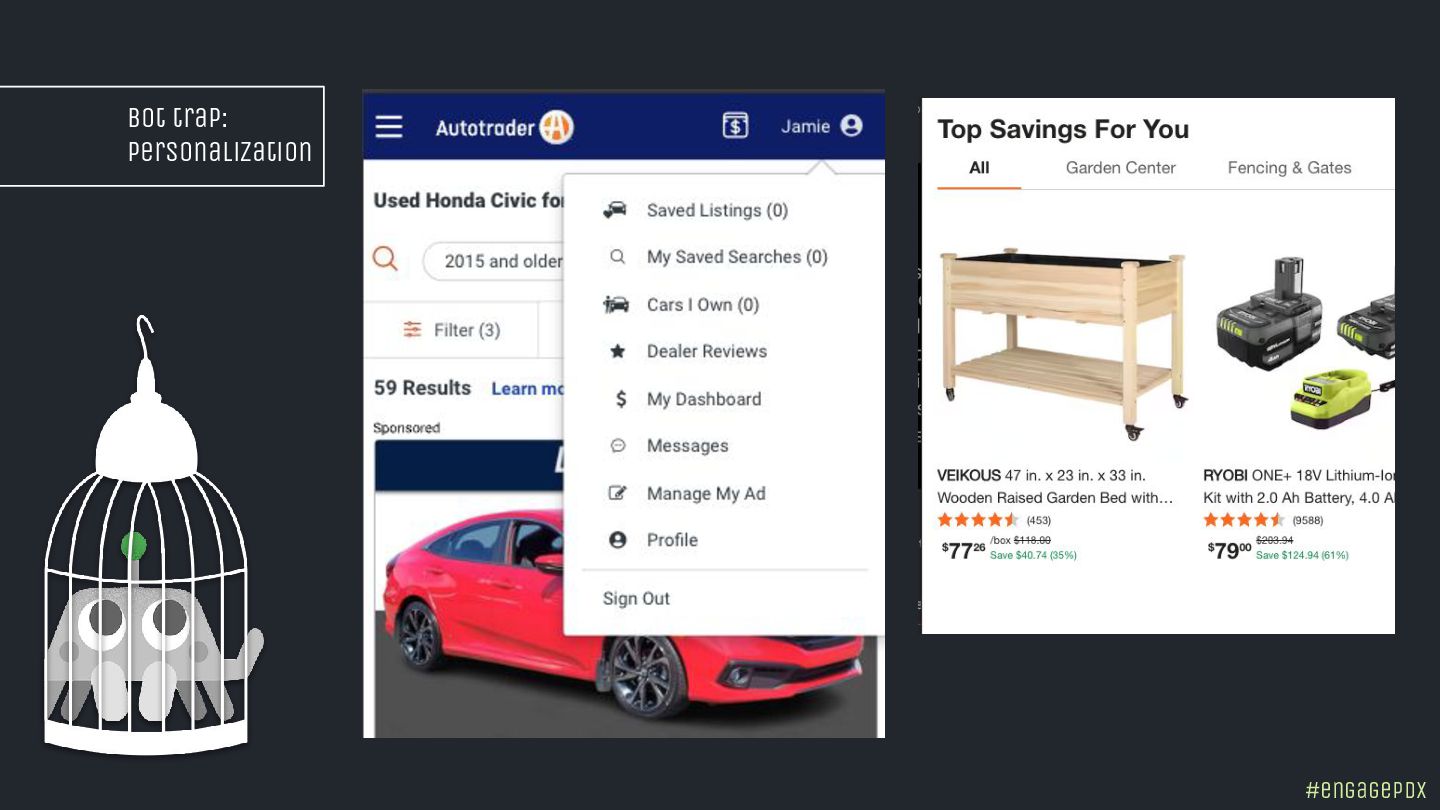
Task: Click the Autotrader logo
Action: coord(504,127)
